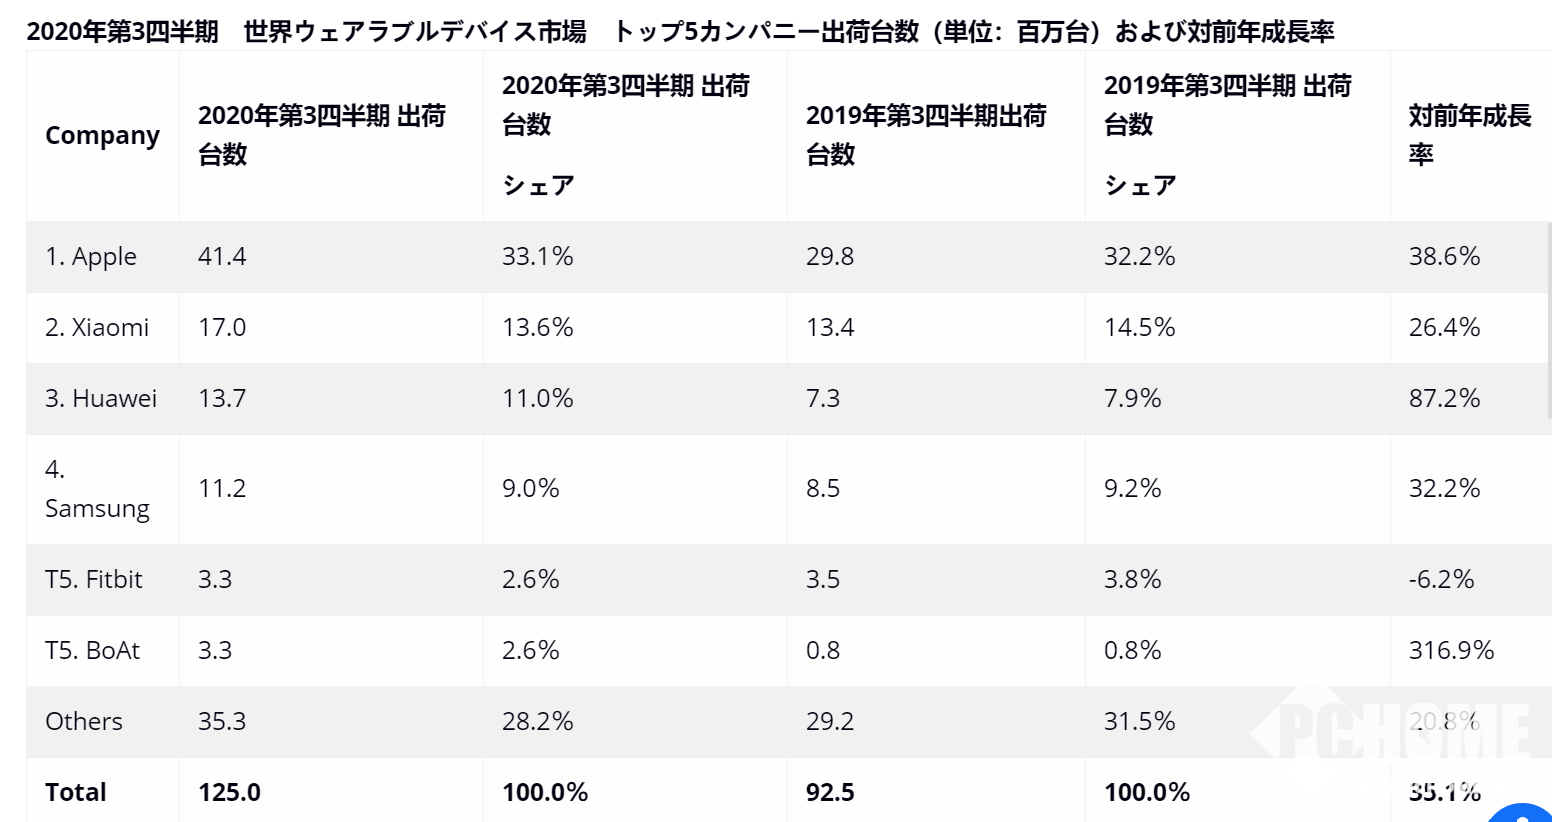
Task: Select the T5. Fitbit row label
Action: click(94, 580)
